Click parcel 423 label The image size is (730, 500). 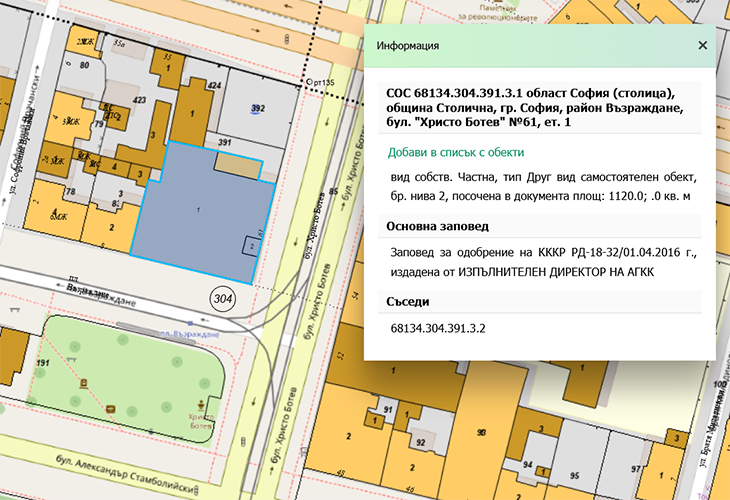(140, 101)
